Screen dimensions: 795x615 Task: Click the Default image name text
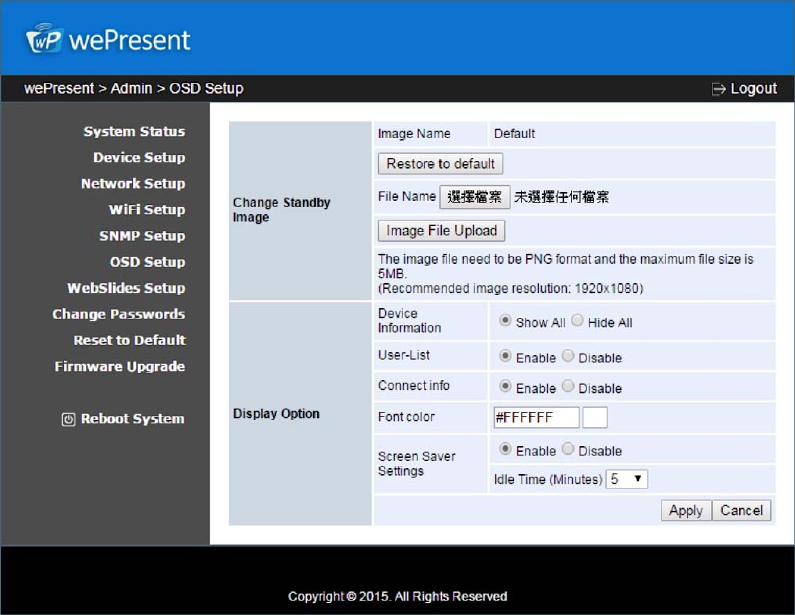514,134
